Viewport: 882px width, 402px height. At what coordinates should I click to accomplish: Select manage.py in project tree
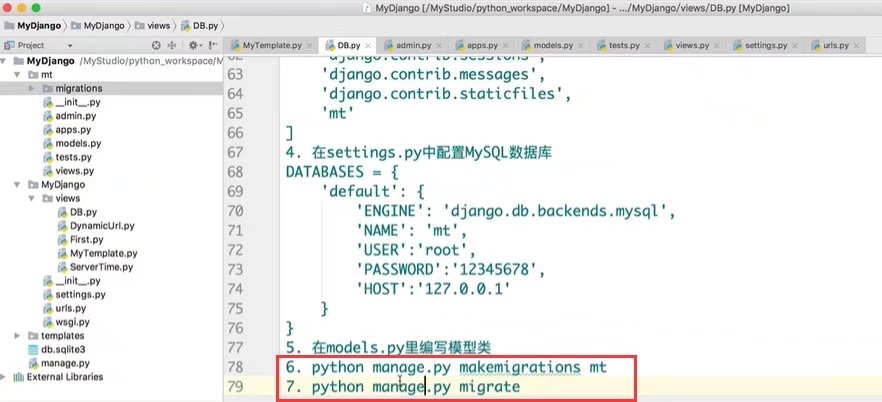(65, 363)
